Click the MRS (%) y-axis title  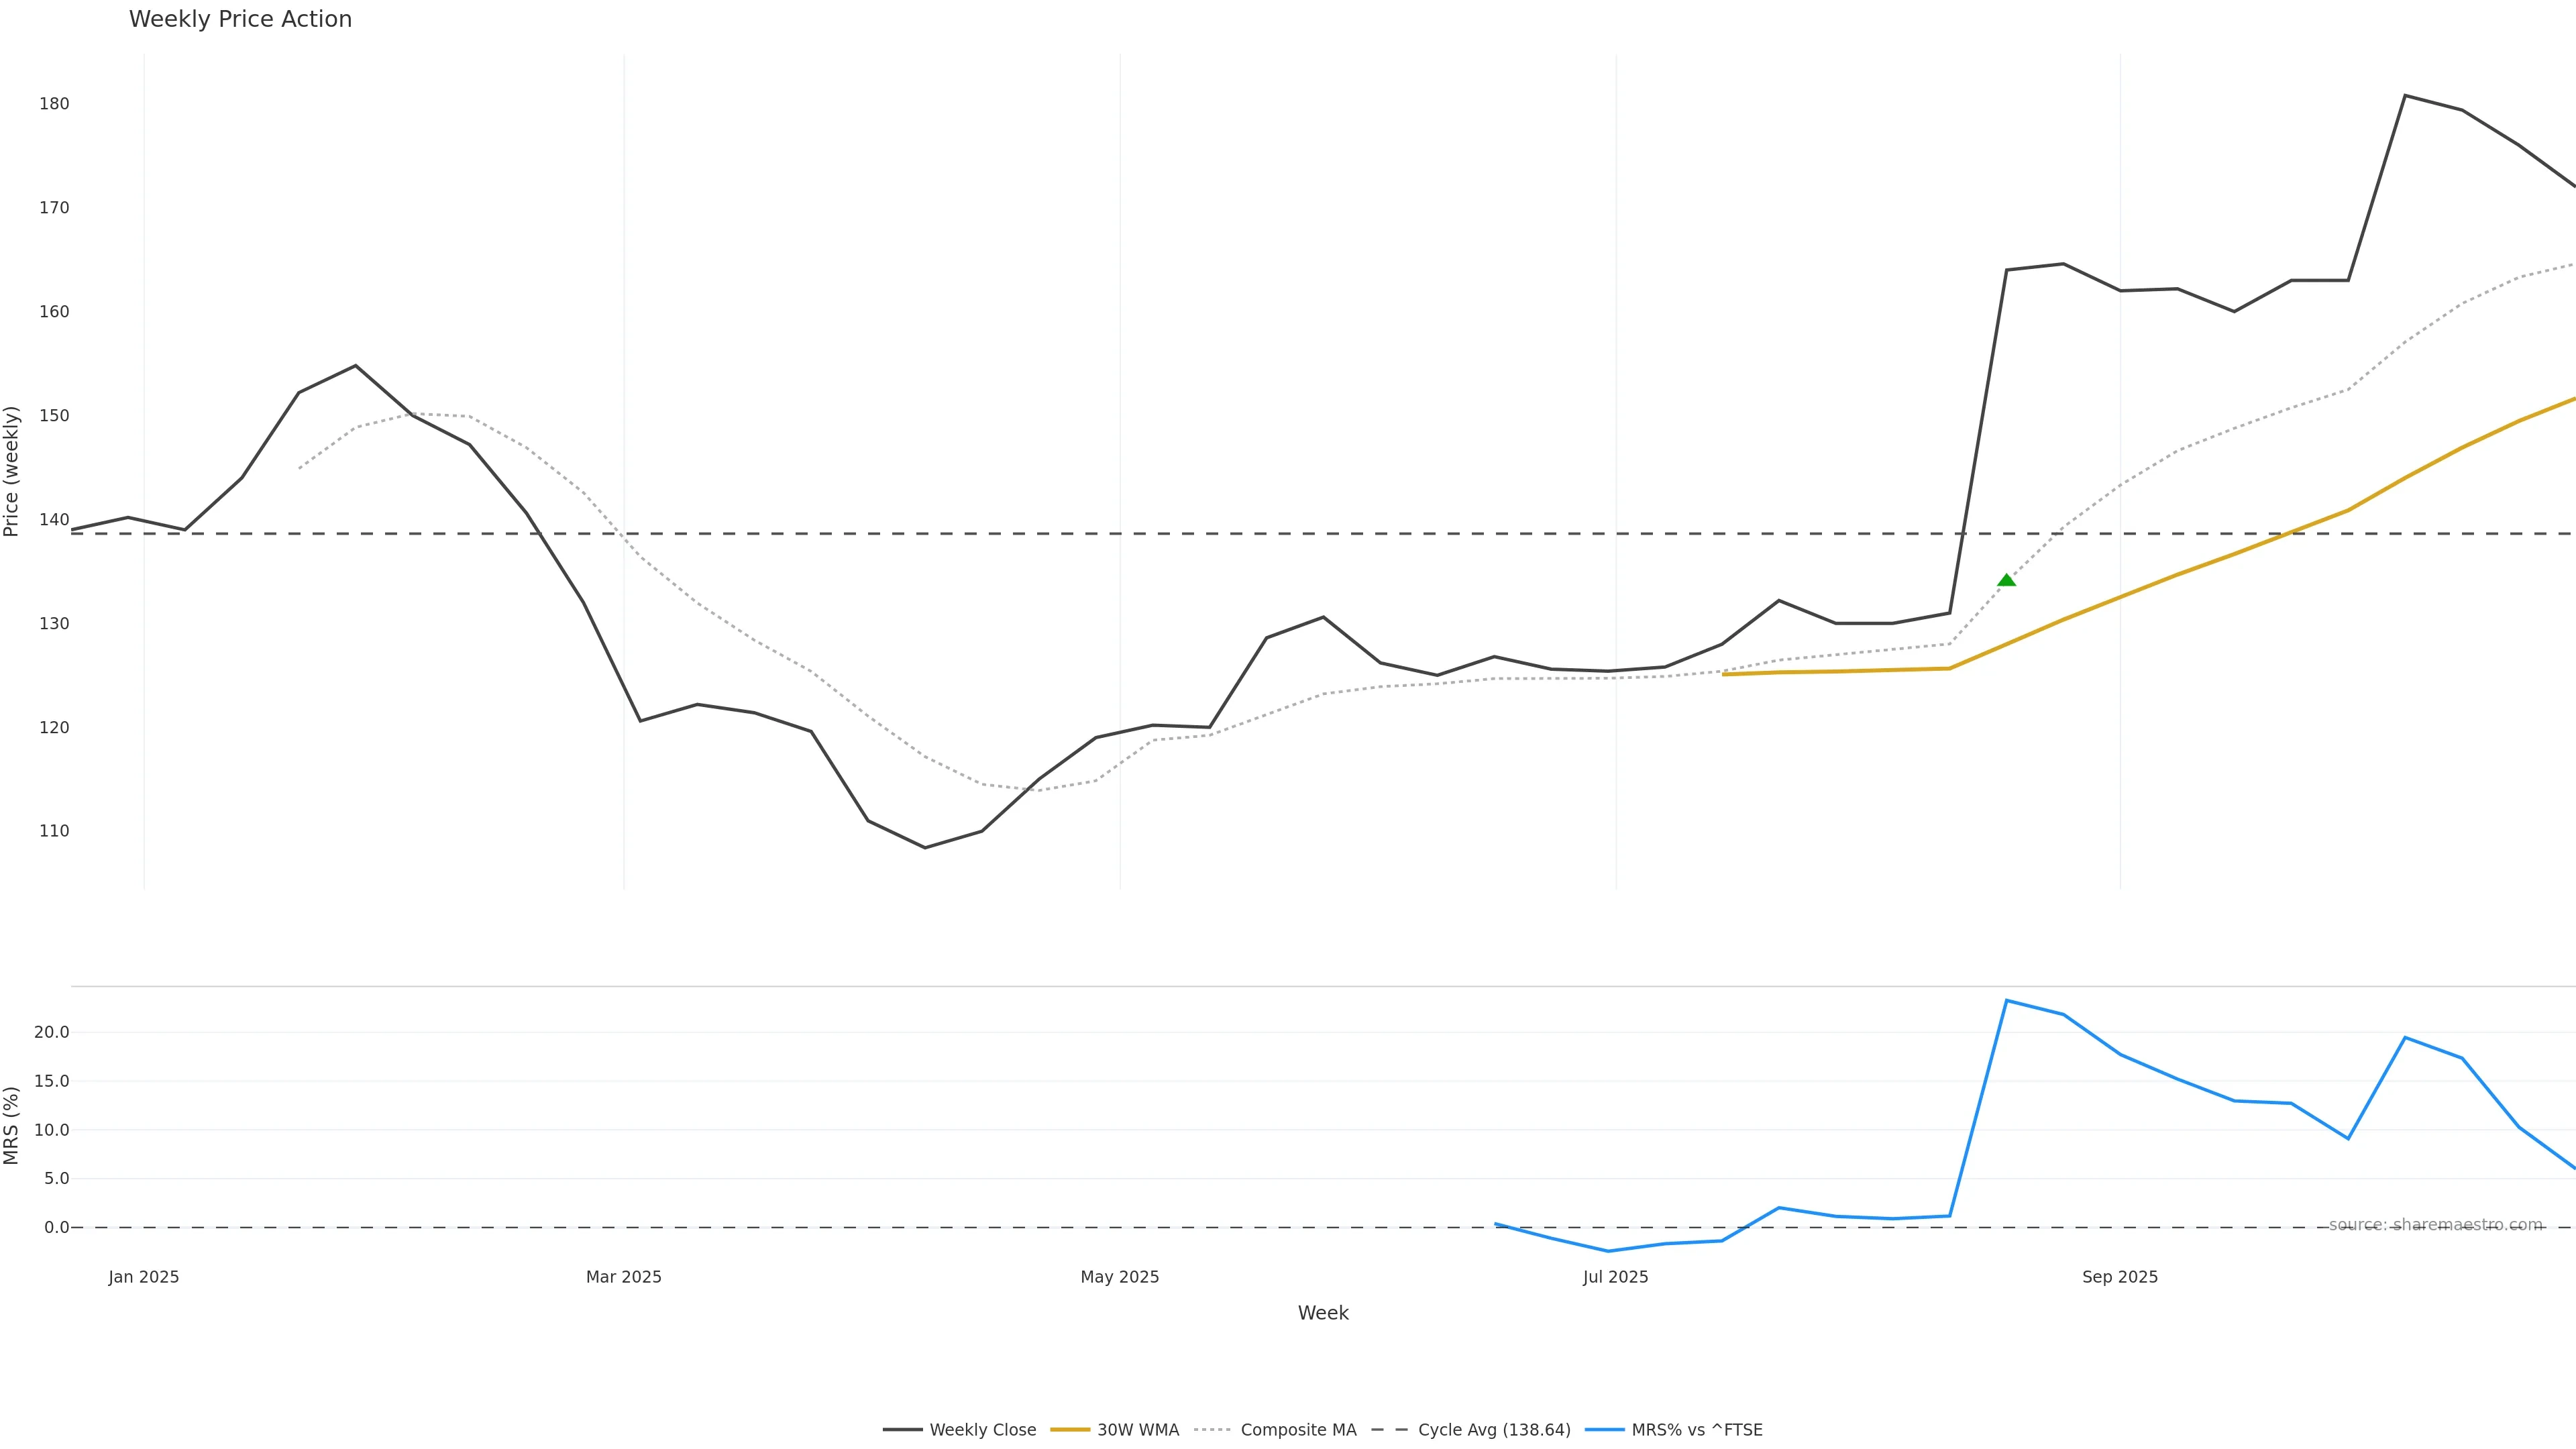pyautogui.click(x=12, y=1125)
